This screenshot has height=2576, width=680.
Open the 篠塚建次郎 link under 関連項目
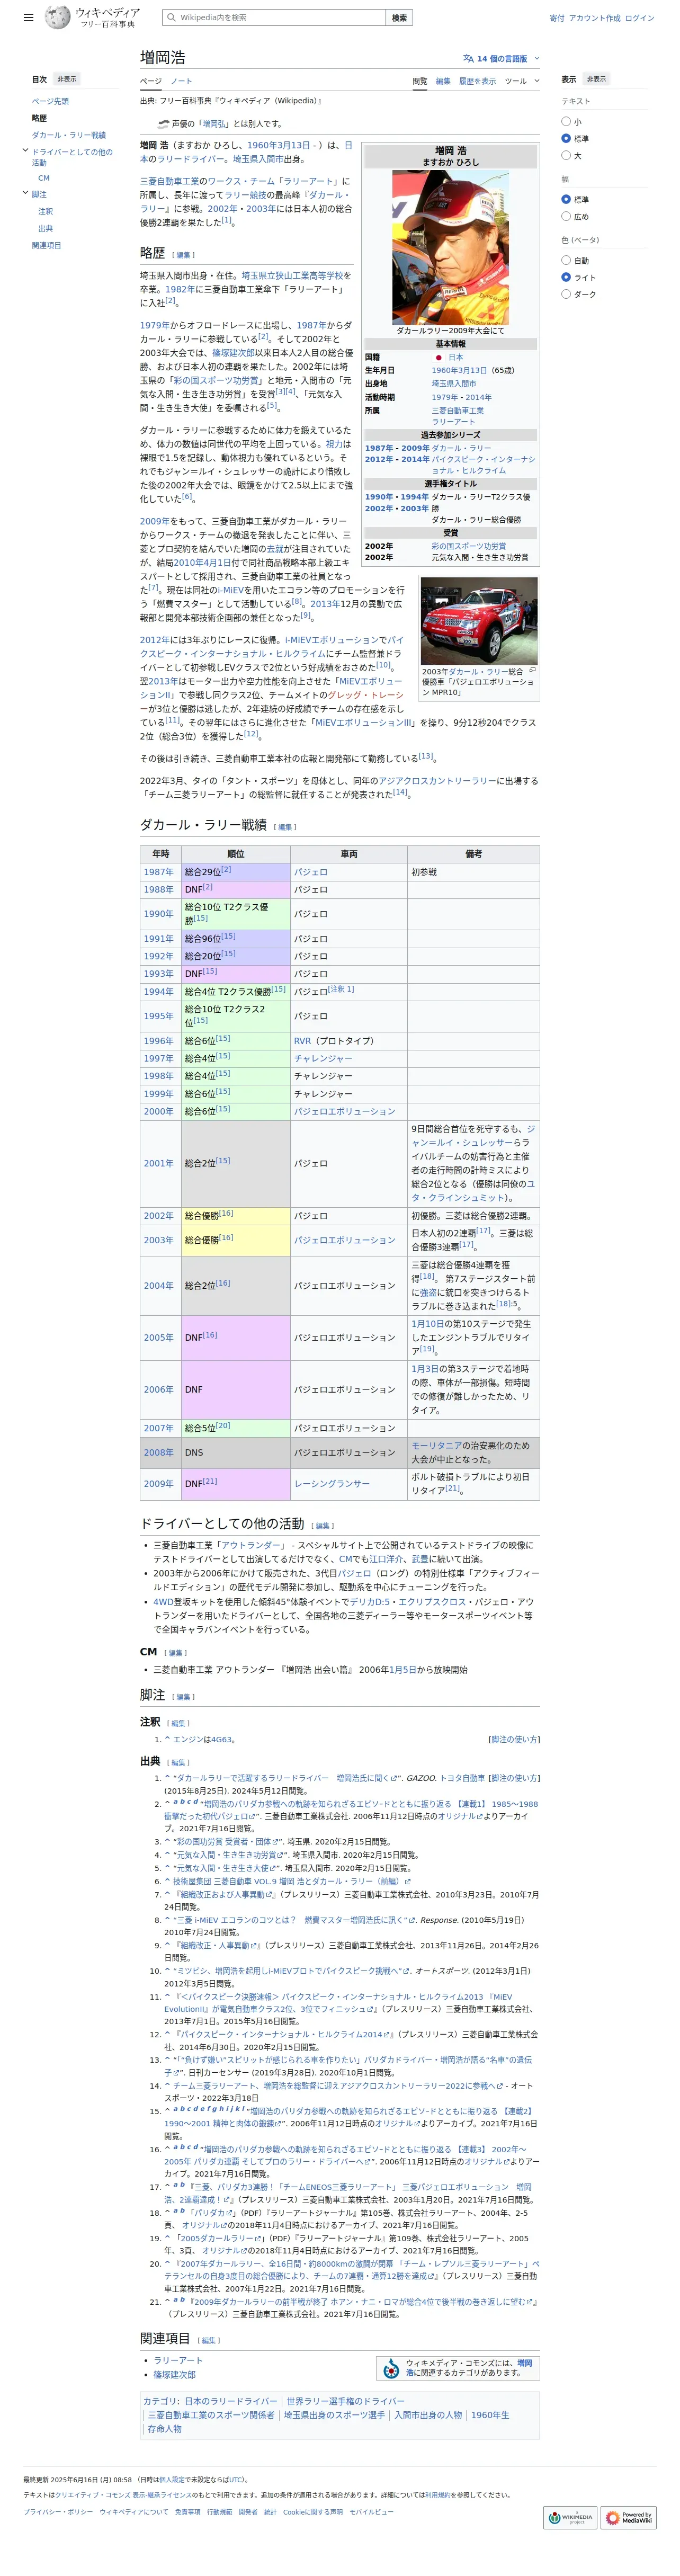click(x=174, y=2375)
